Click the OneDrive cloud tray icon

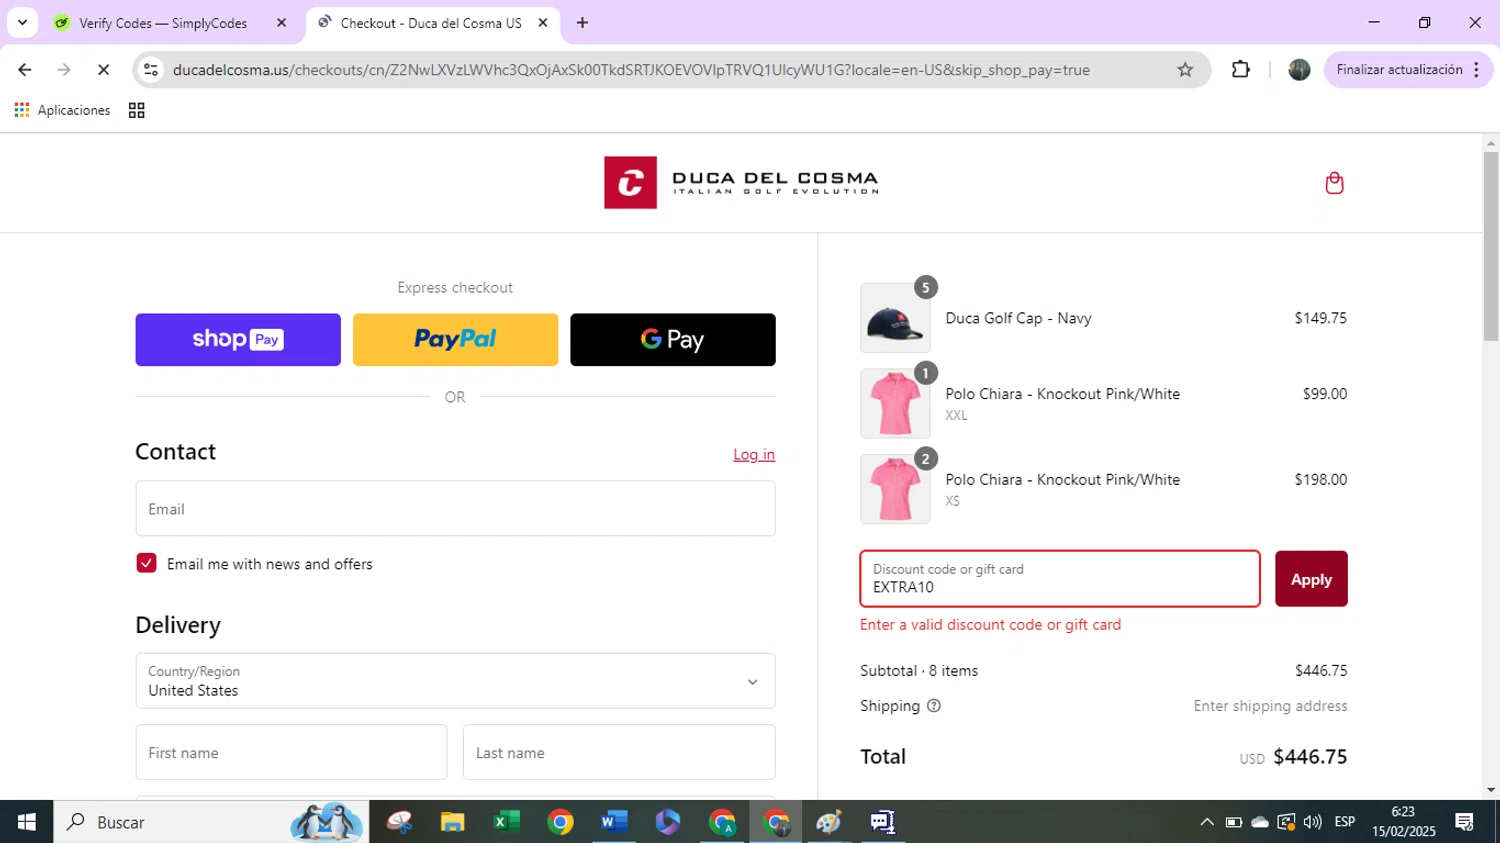[x=1260, y=822]
